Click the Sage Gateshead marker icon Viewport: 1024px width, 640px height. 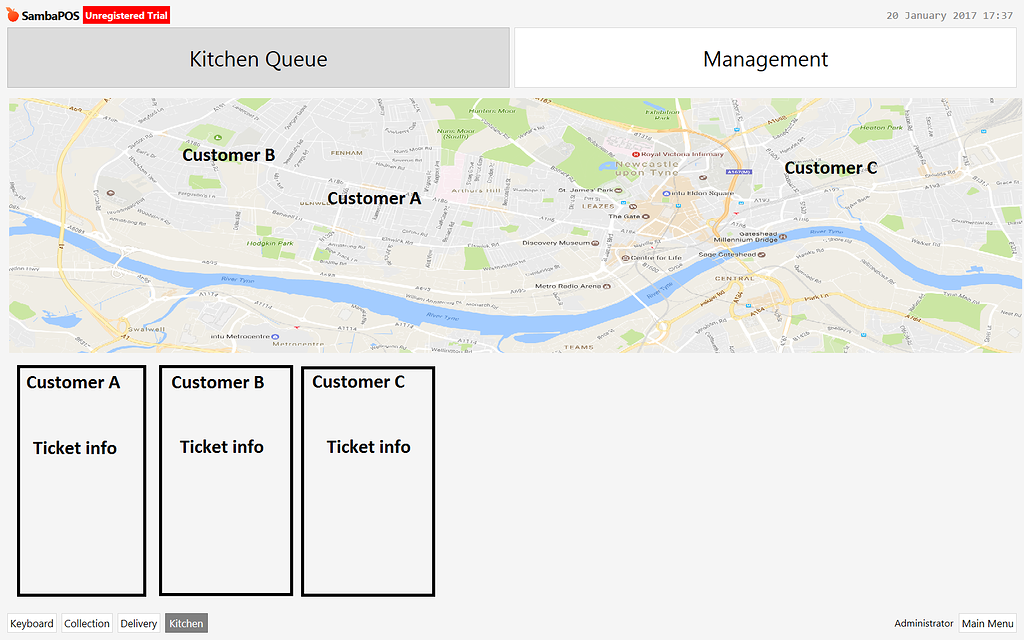tap(761, 253)
